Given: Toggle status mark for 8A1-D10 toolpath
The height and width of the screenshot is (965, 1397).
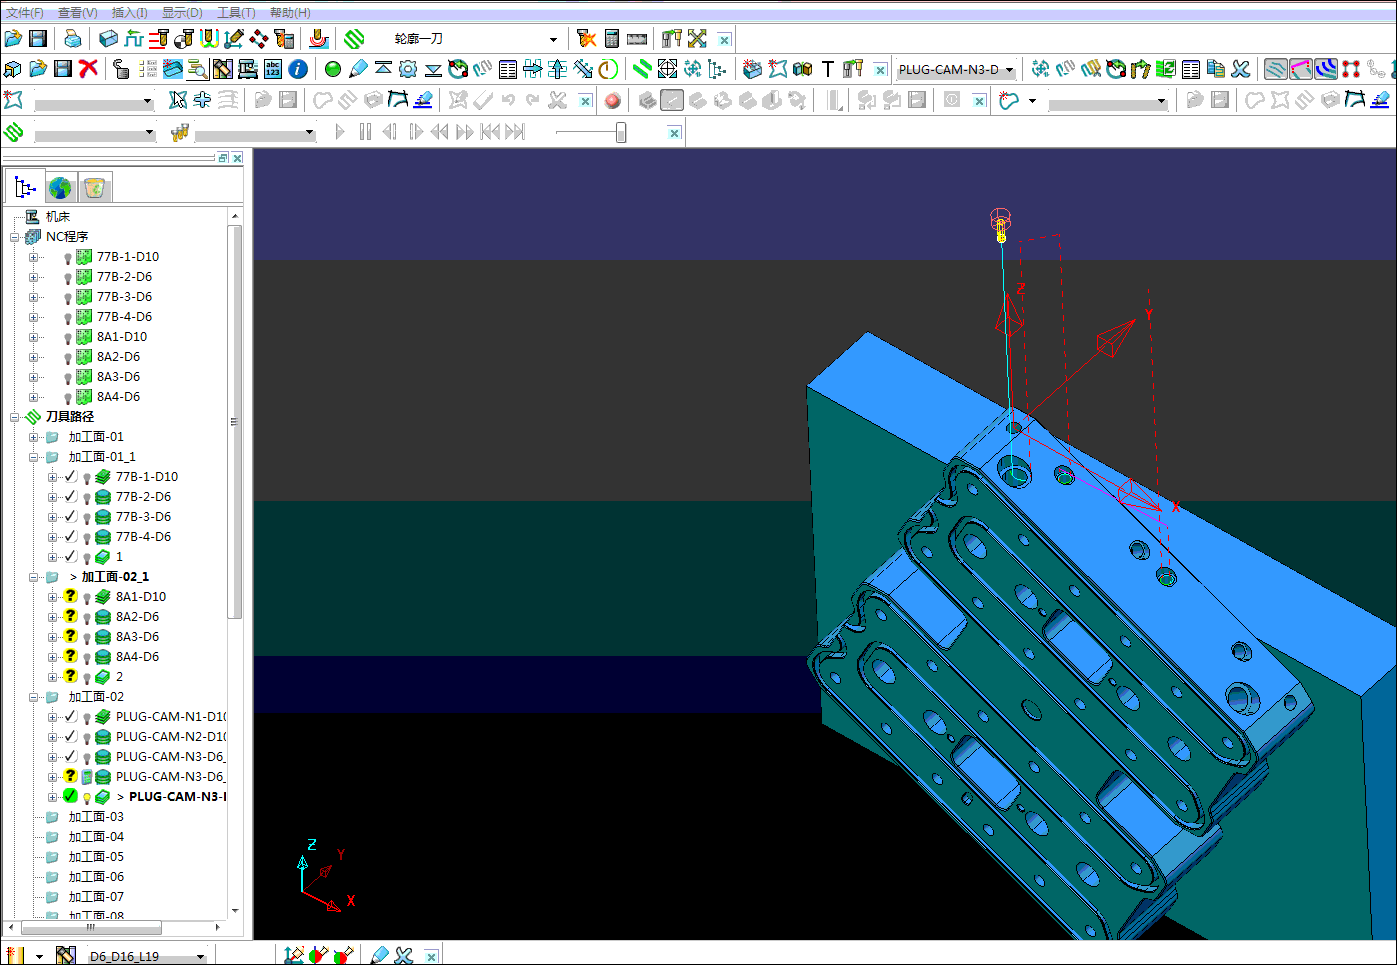Looking at the screenshot, I should 71,596.
